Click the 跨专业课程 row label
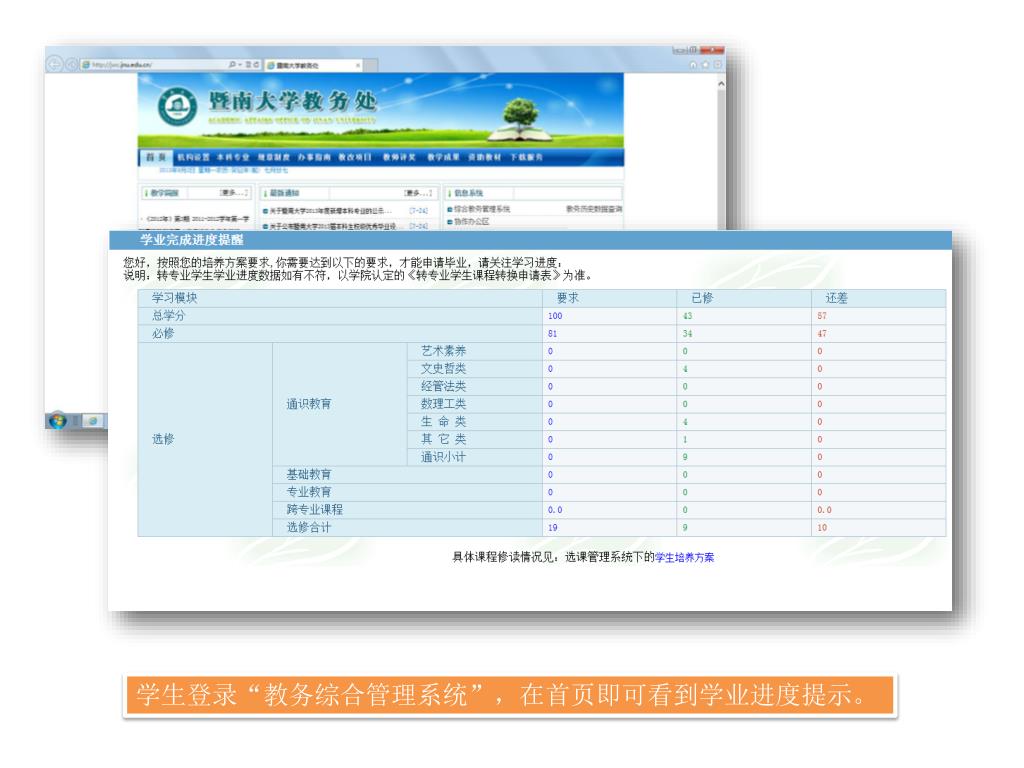 [x=314, y=509]
